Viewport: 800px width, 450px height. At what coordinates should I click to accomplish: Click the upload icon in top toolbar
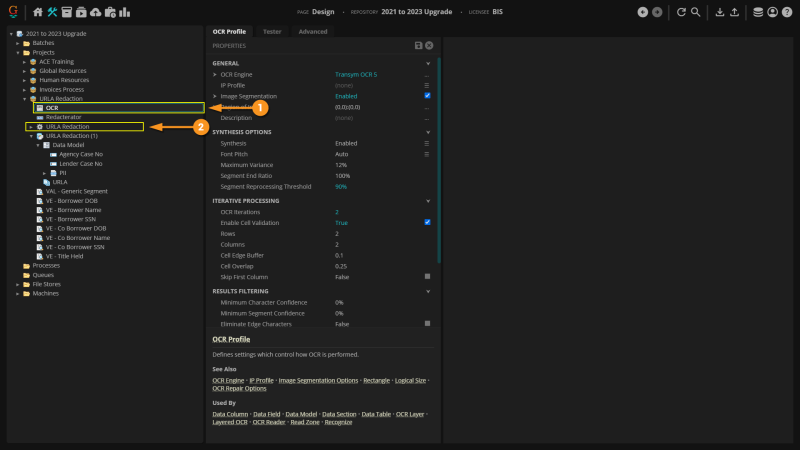click(734, 12)
